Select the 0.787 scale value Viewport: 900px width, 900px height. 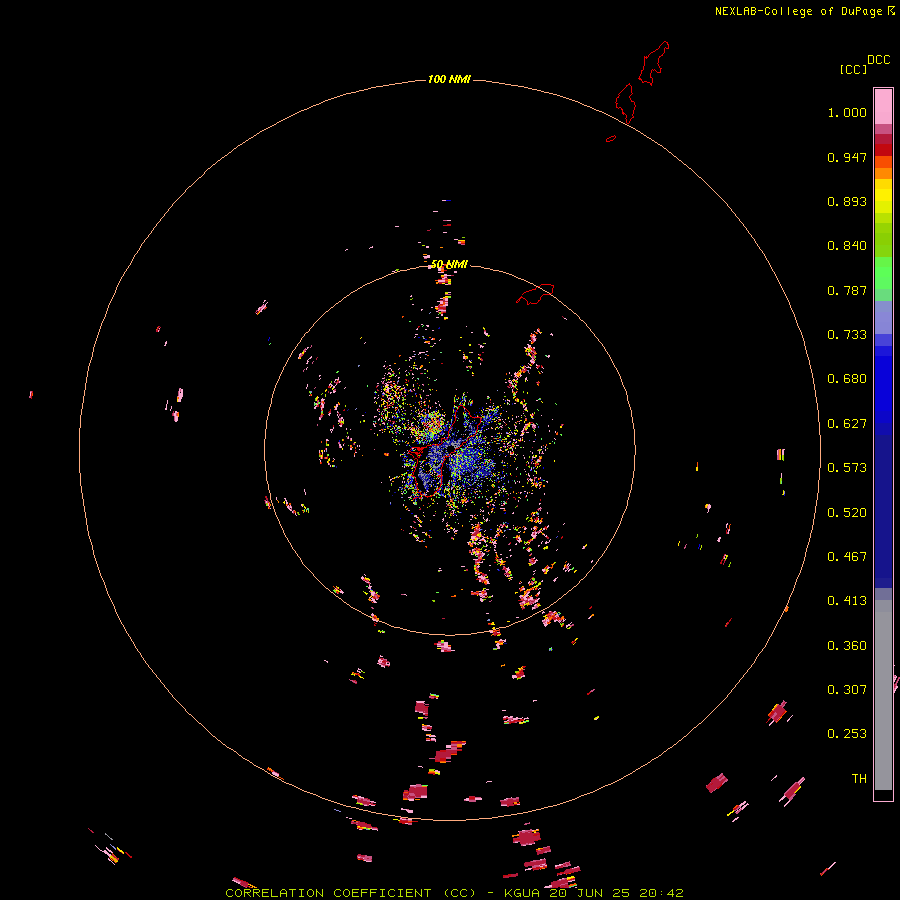[847, 290]
